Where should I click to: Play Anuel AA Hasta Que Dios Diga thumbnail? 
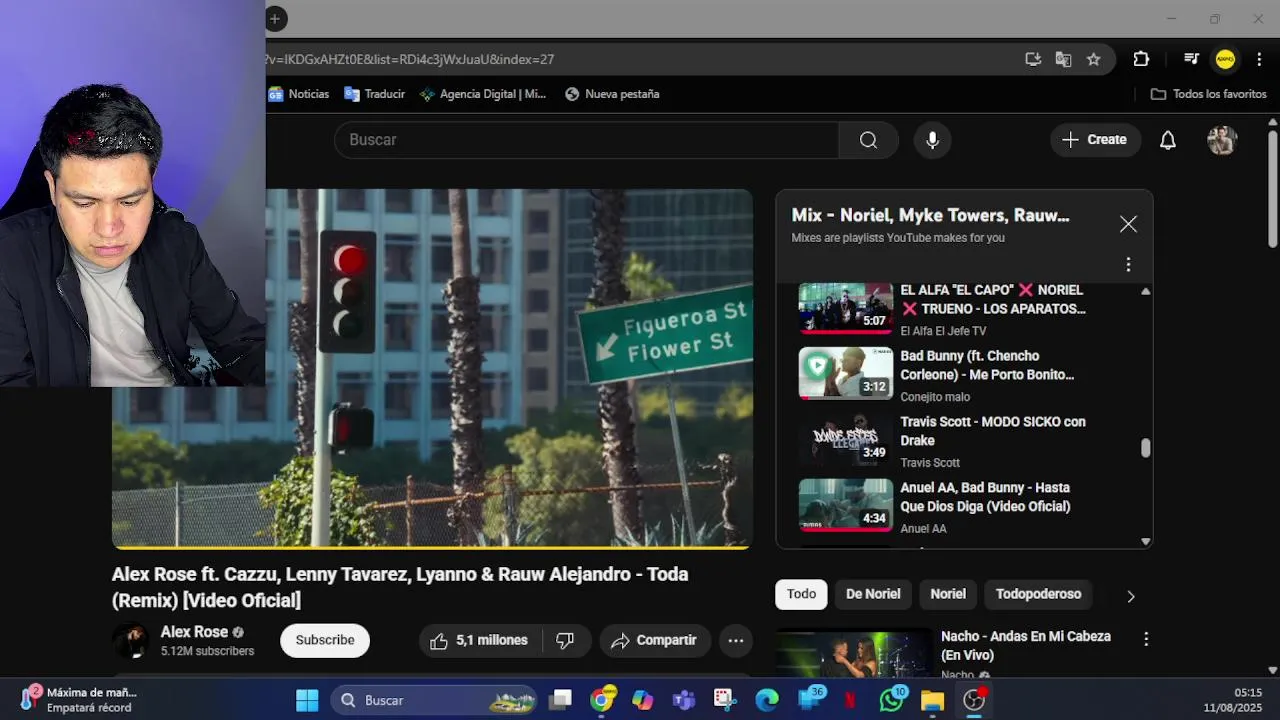(846, 505)
